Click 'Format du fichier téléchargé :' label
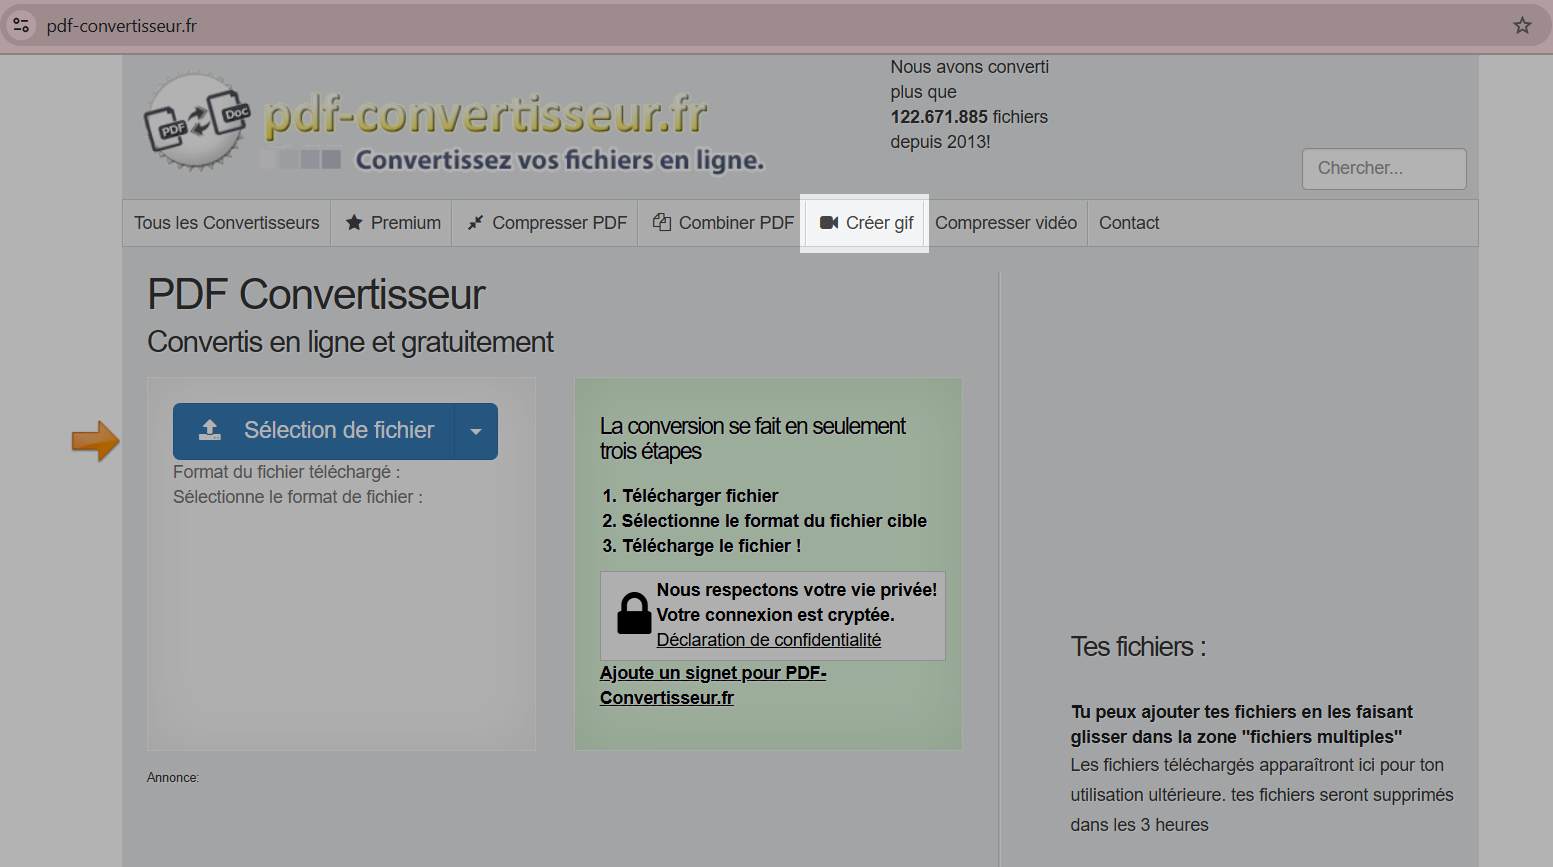Image resolution: width=1553 pixels, height=867 pixels. pyautogui.click(x=287, y=472)
